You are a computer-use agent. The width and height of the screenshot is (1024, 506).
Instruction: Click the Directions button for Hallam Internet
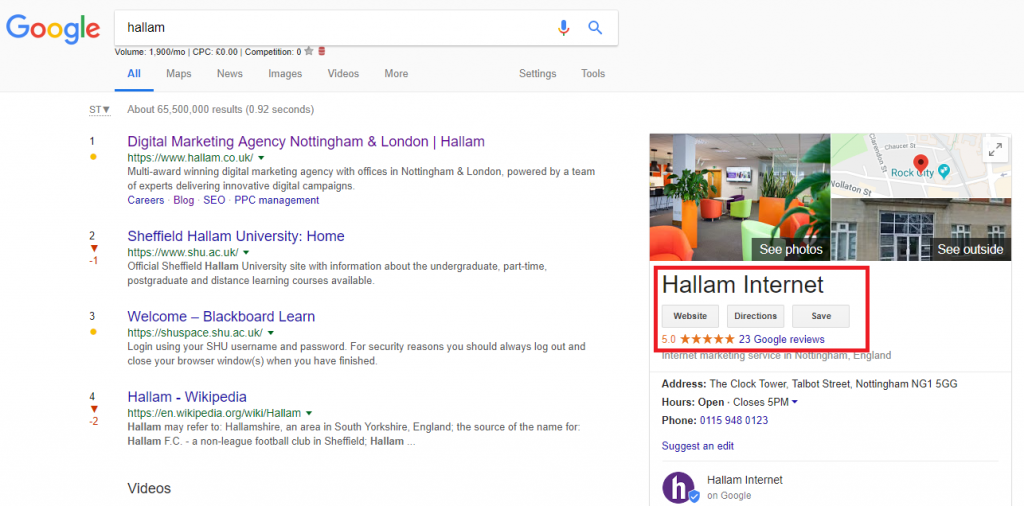755,316
